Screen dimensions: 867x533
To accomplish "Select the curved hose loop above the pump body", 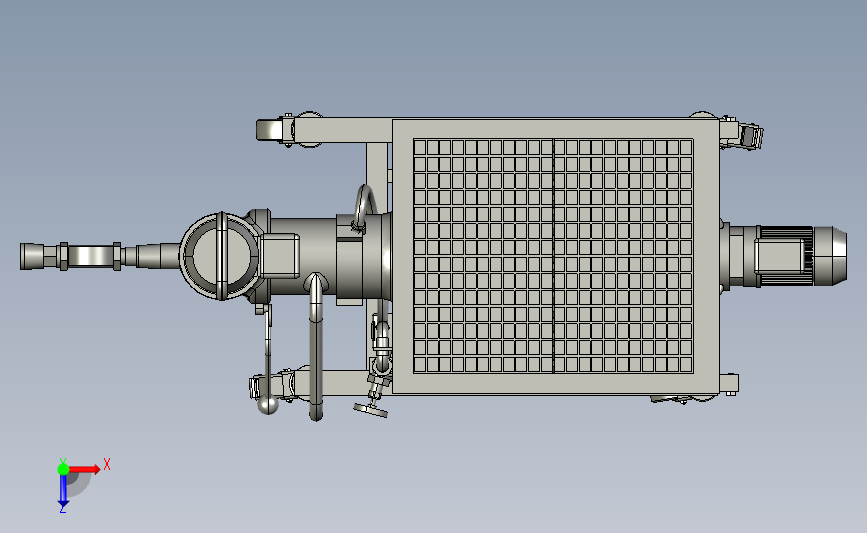I will [x=364, y=206].
